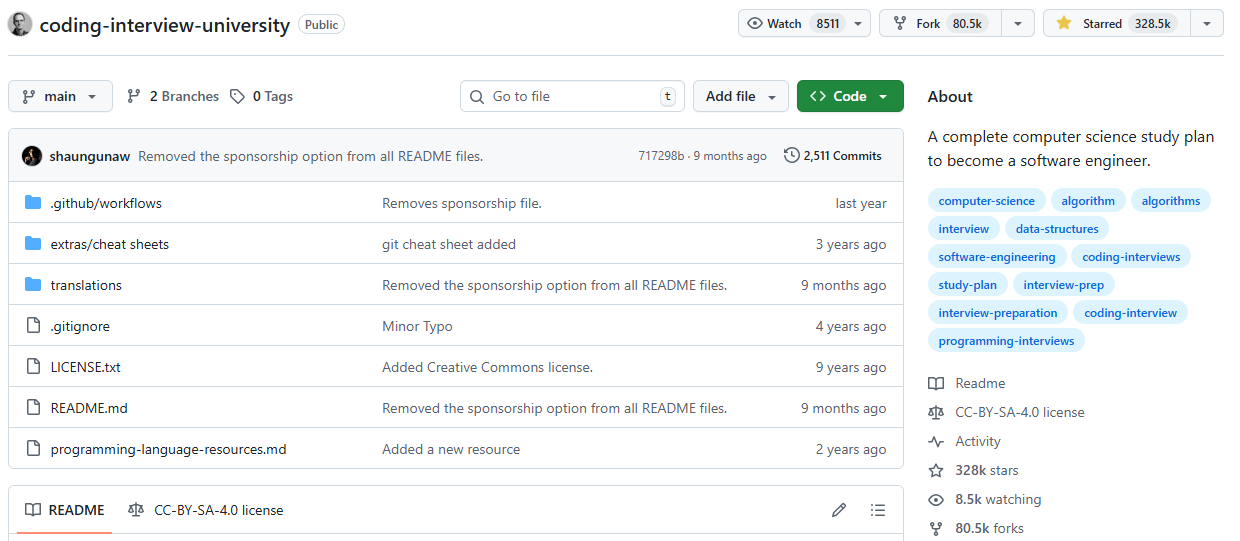Screen dimensions: 1240x541
Task: Expand the main branch selector dropdown
Action: click(x=60, y=97)
